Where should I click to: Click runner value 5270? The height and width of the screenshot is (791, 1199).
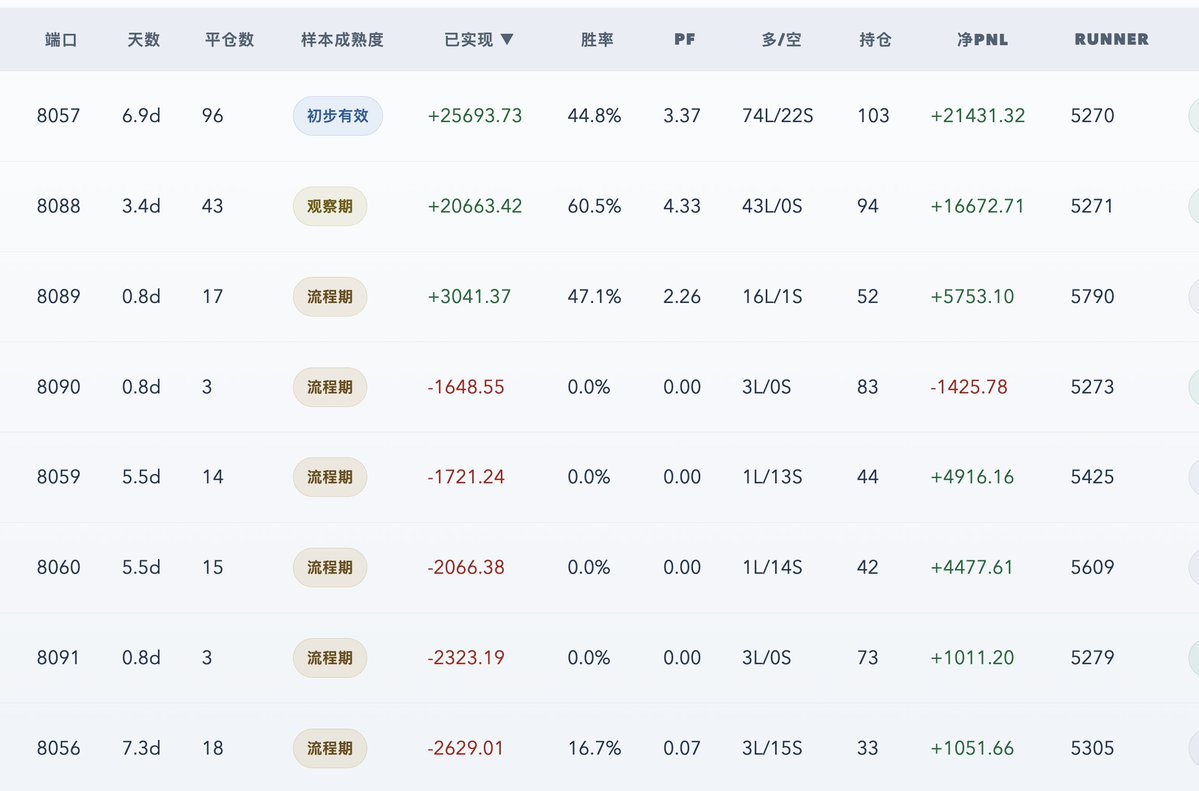pos(1092,116)
